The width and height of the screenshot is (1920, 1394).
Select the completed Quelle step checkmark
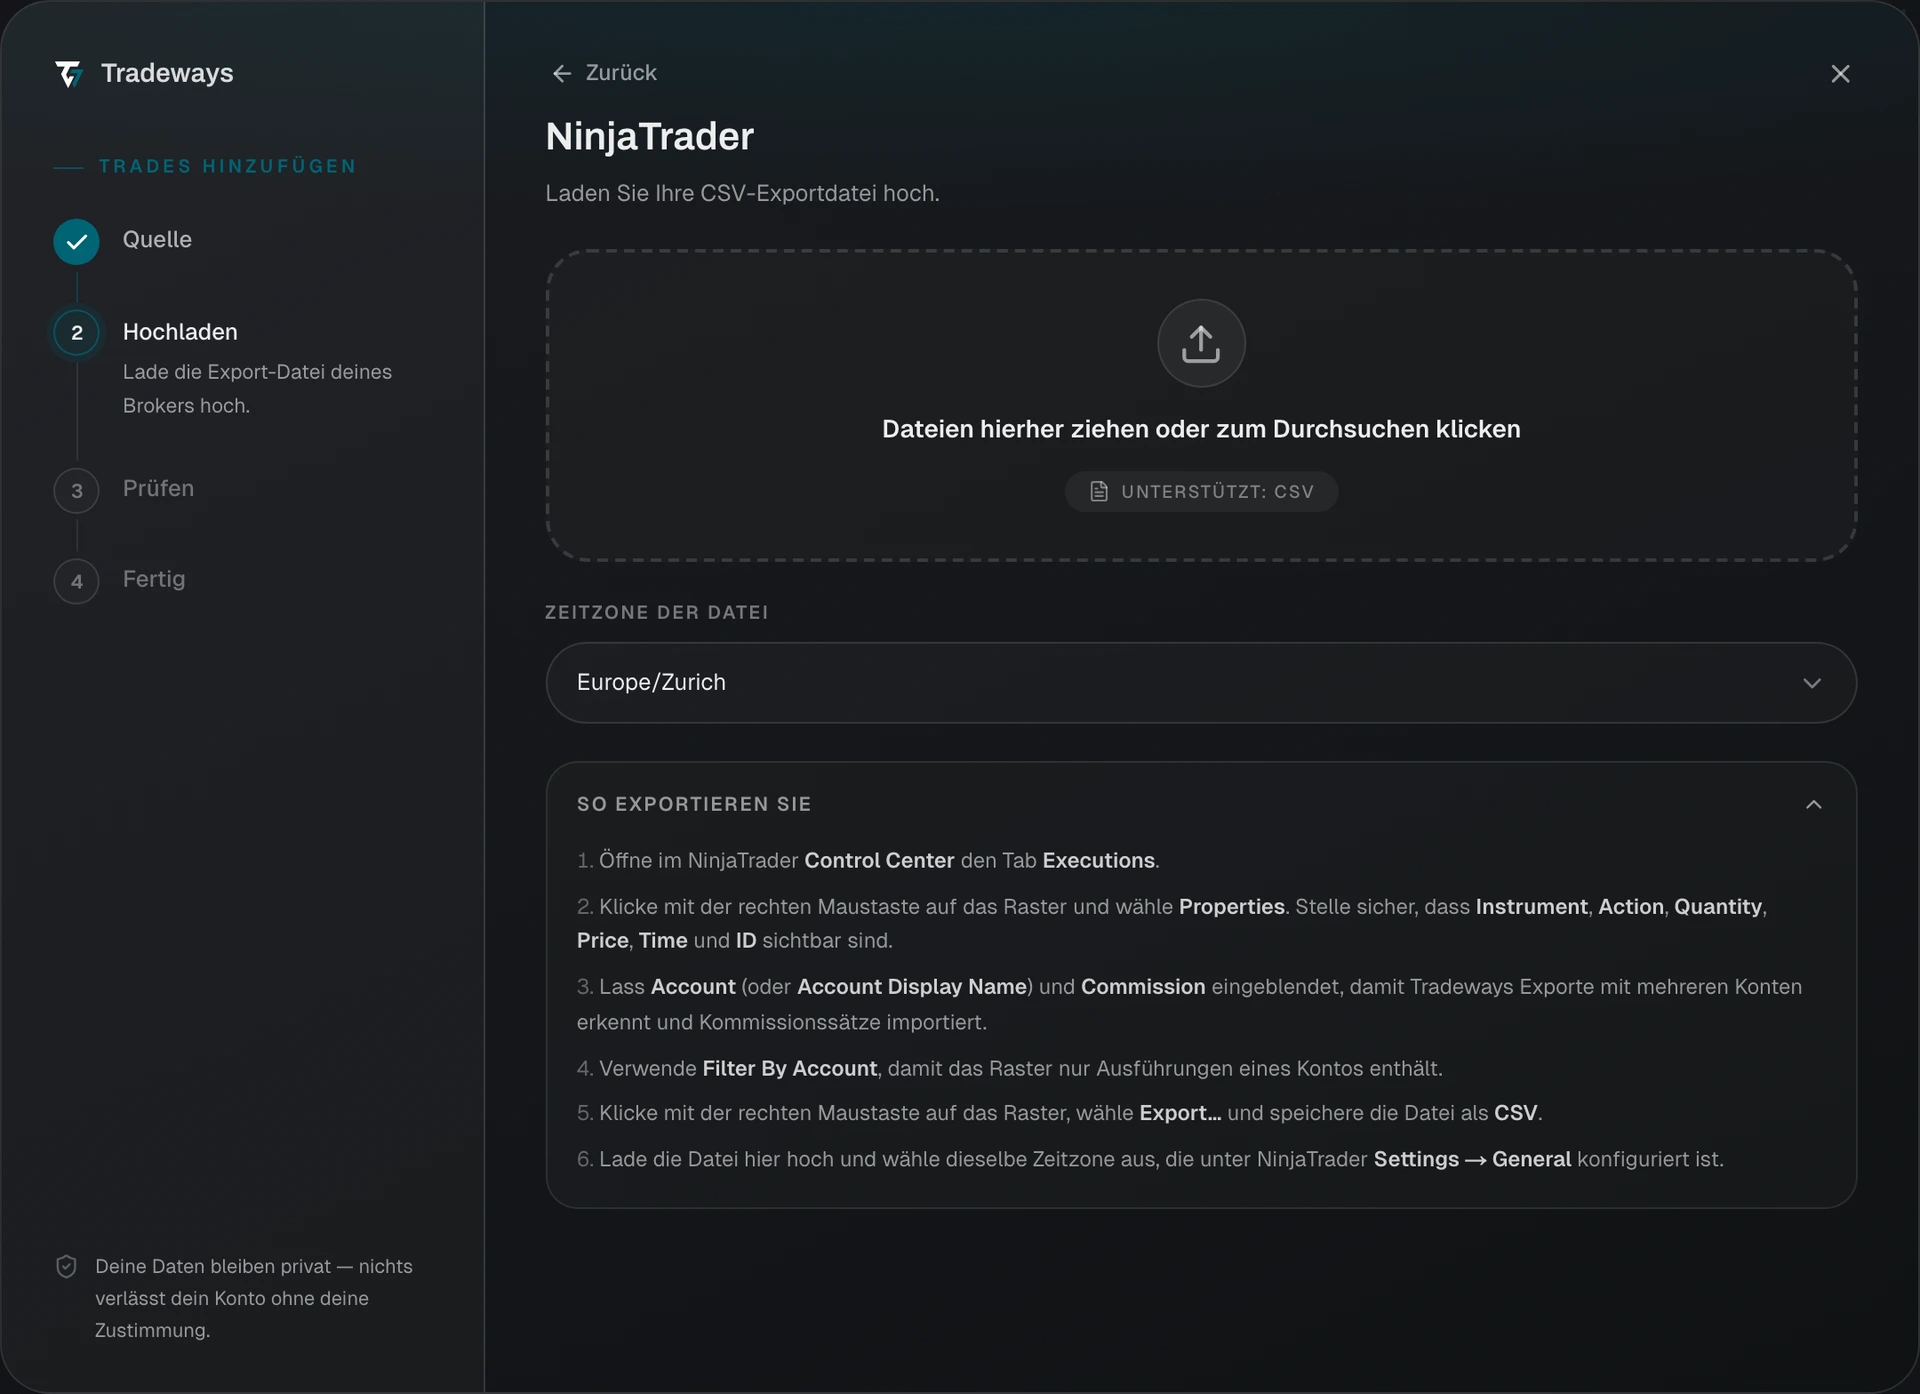click(x=76, y=241)
